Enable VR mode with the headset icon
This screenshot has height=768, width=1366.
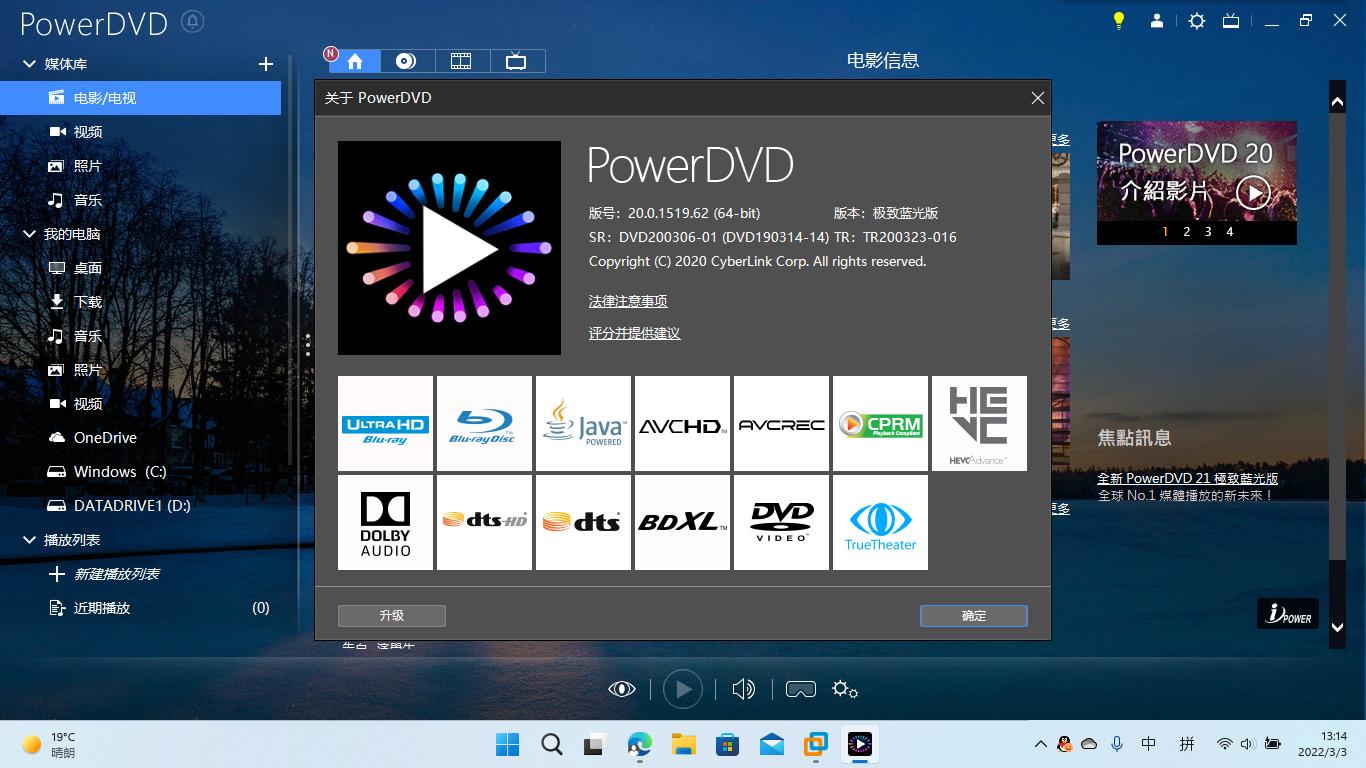click(801, 689)
